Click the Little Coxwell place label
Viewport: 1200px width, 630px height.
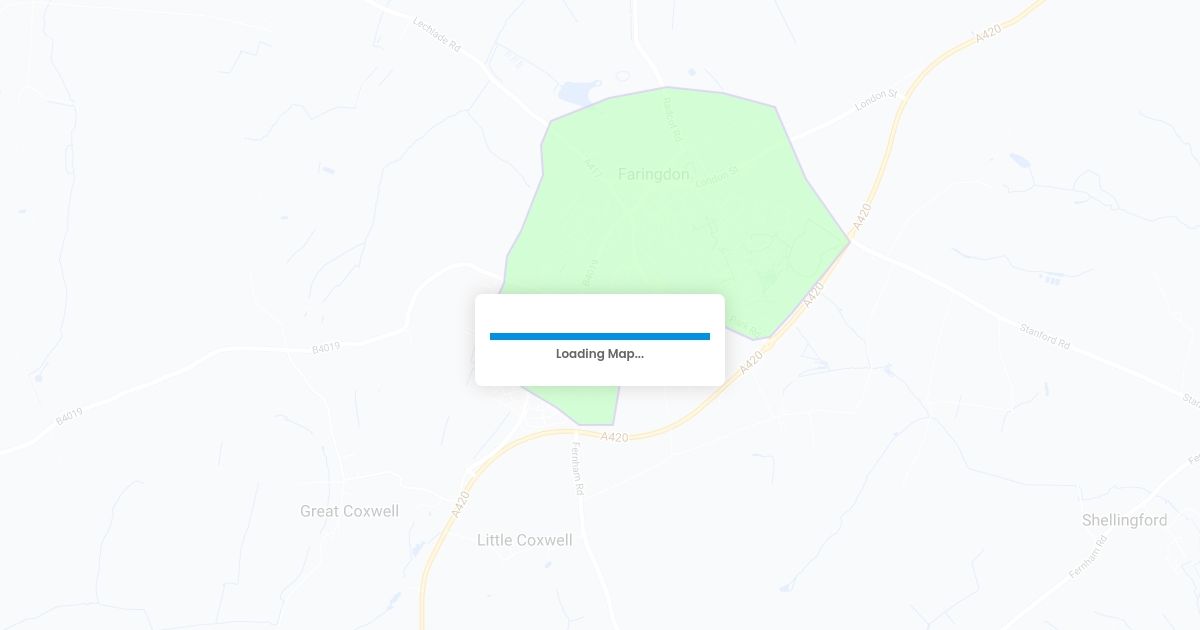(x=525, y=540)
